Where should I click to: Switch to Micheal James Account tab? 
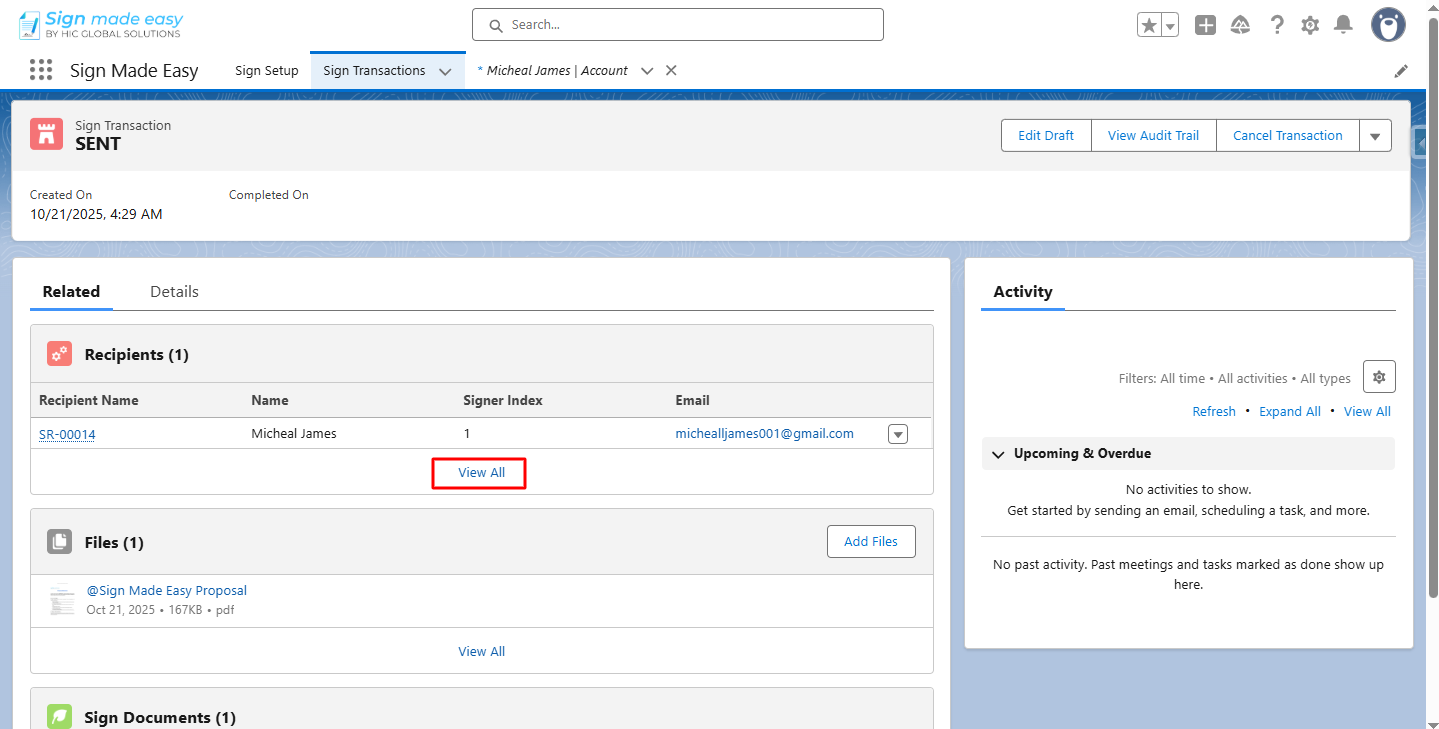point(557,70)
